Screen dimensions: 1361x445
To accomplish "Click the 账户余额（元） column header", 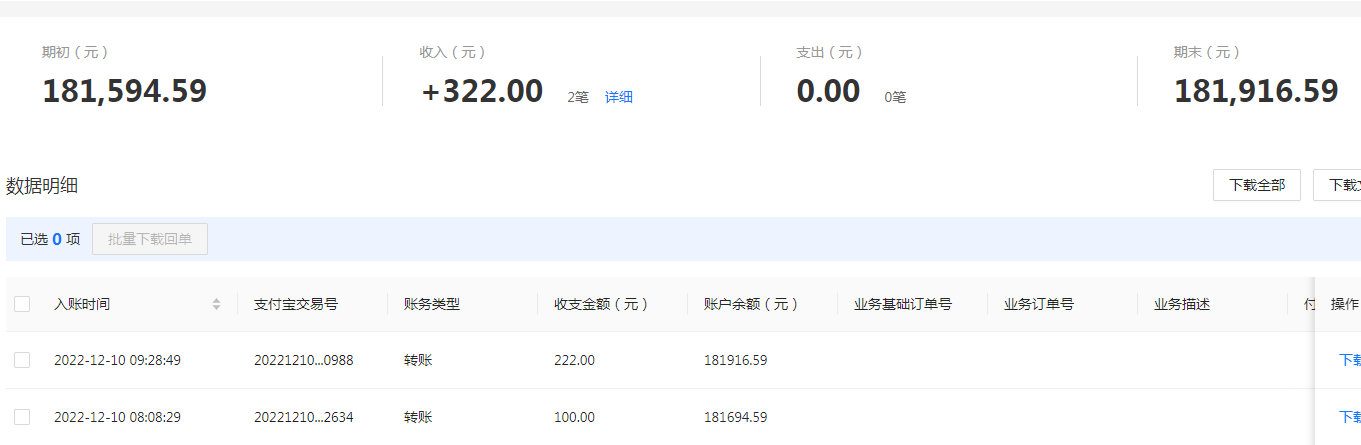I will pyautogui.click(x=752, y=304).
